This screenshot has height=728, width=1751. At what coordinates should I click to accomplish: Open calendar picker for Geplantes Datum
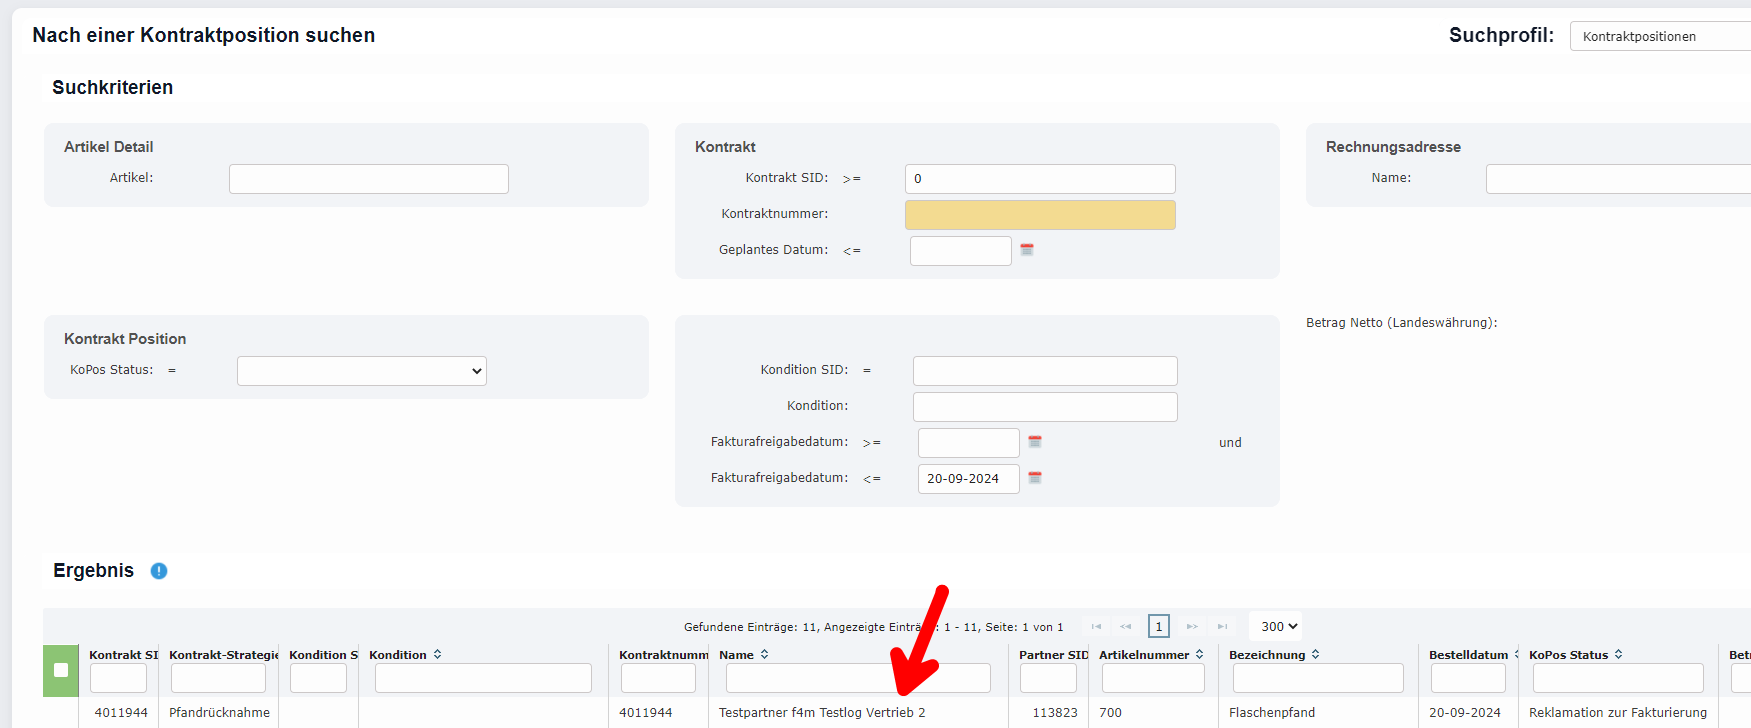[x=1026, y=250]
